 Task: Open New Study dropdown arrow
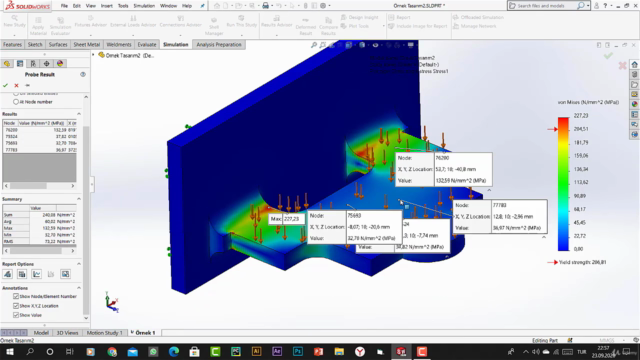click(x=14, y=35)
